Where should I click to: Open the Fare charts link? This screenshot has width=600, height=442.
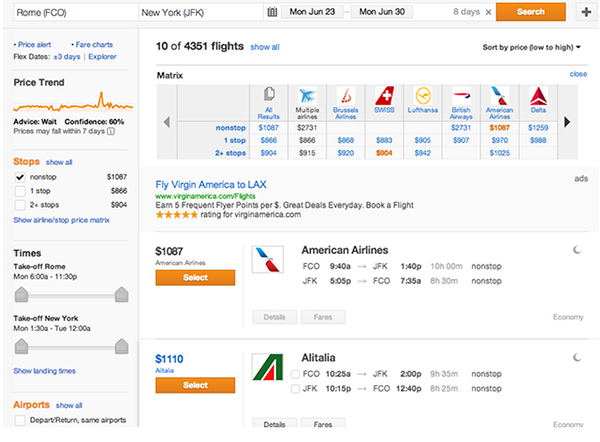pos(94,45)
